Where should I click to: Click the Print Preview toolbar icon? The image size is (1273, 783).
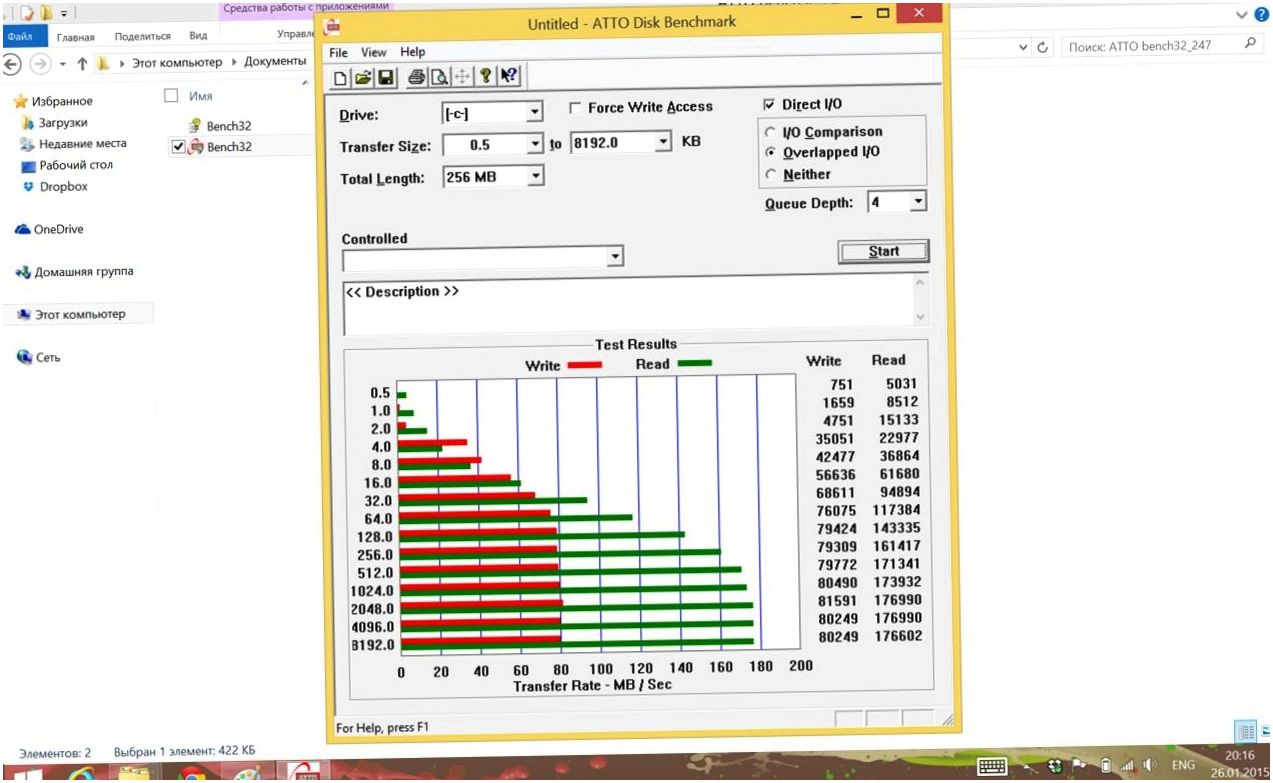(x=438, y=77)
